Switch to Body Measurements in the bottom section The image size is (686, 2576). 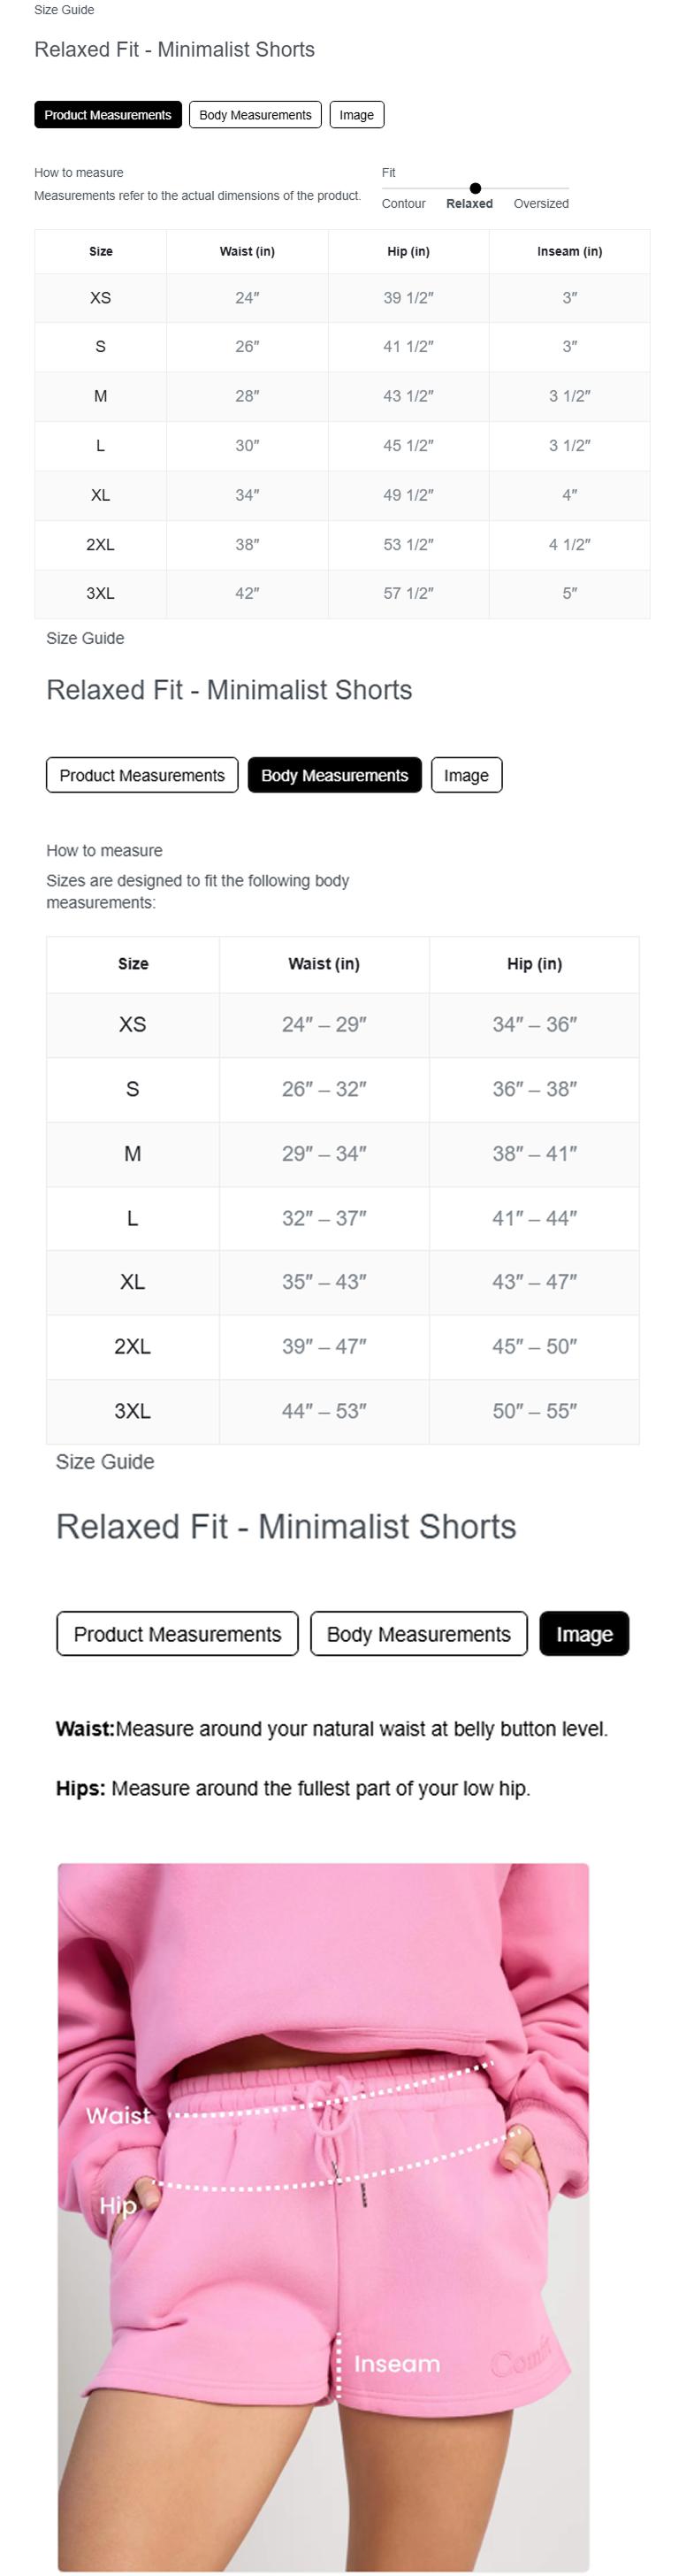(419, 1634)
